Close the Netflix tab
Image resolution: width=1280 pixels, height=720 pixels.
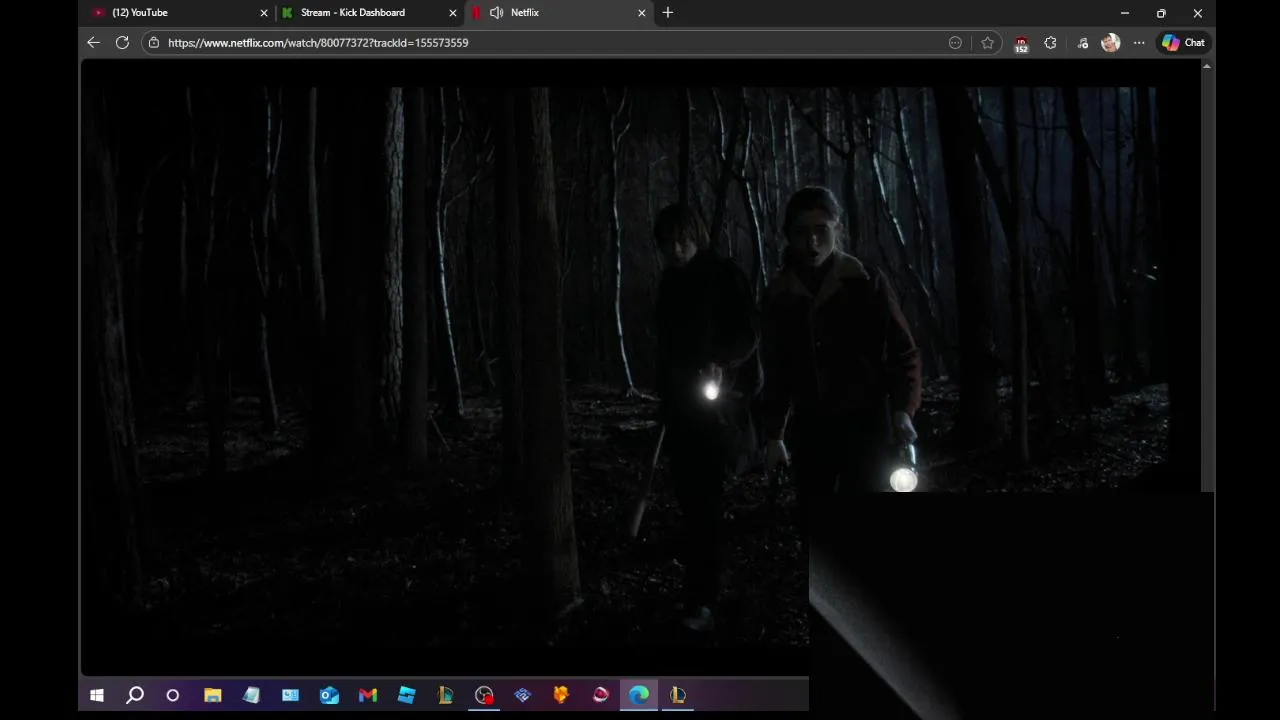[x=642, y=13]
